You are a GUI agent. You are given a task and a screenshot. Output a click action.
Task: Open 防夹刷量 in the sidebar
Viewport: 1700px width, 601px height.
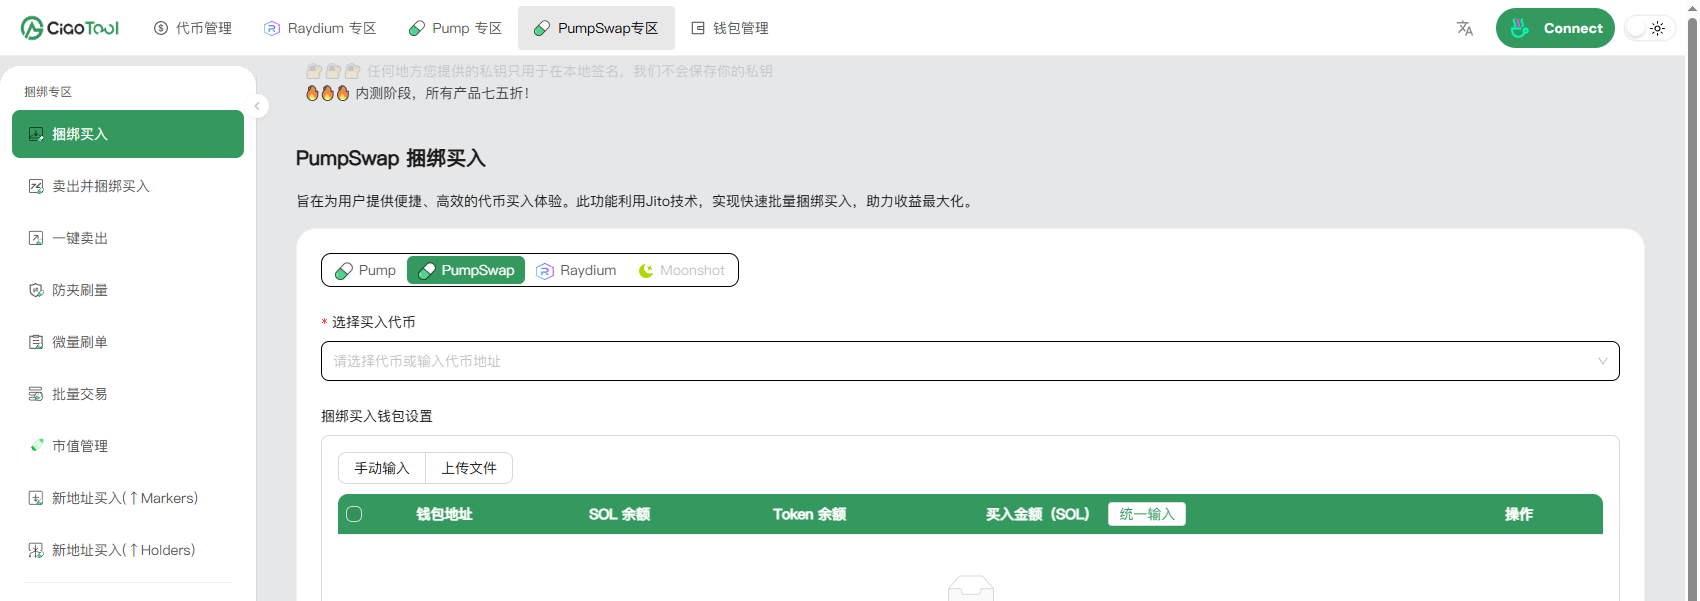[x=128, y=290]
